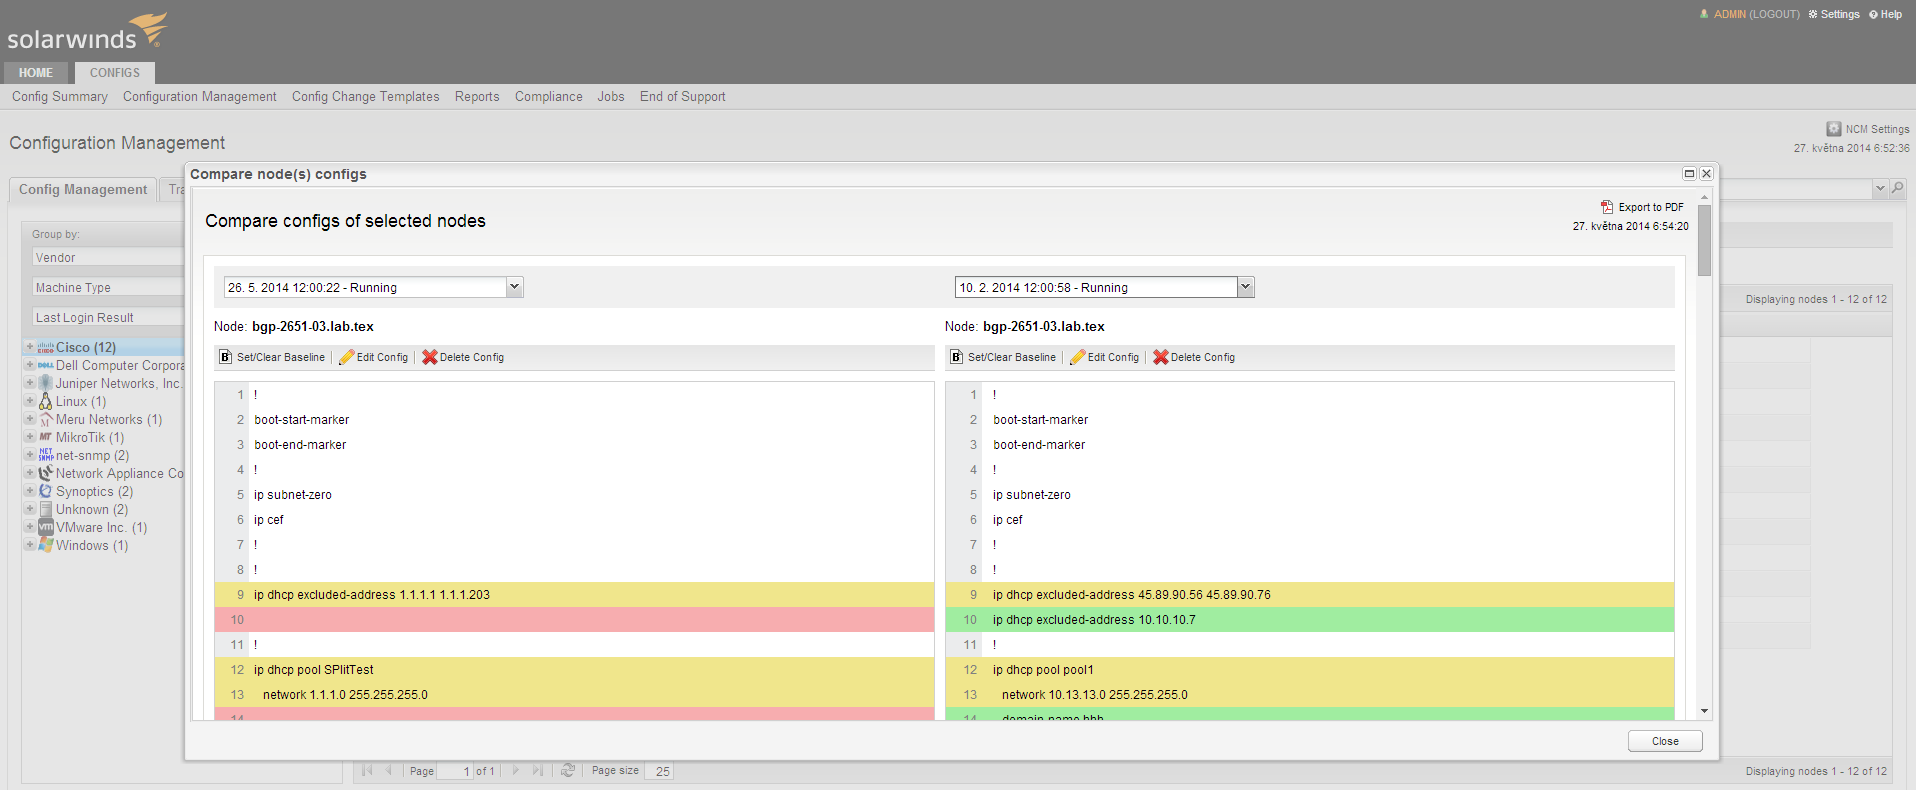Select MikroTik (1) tree item

90,438
